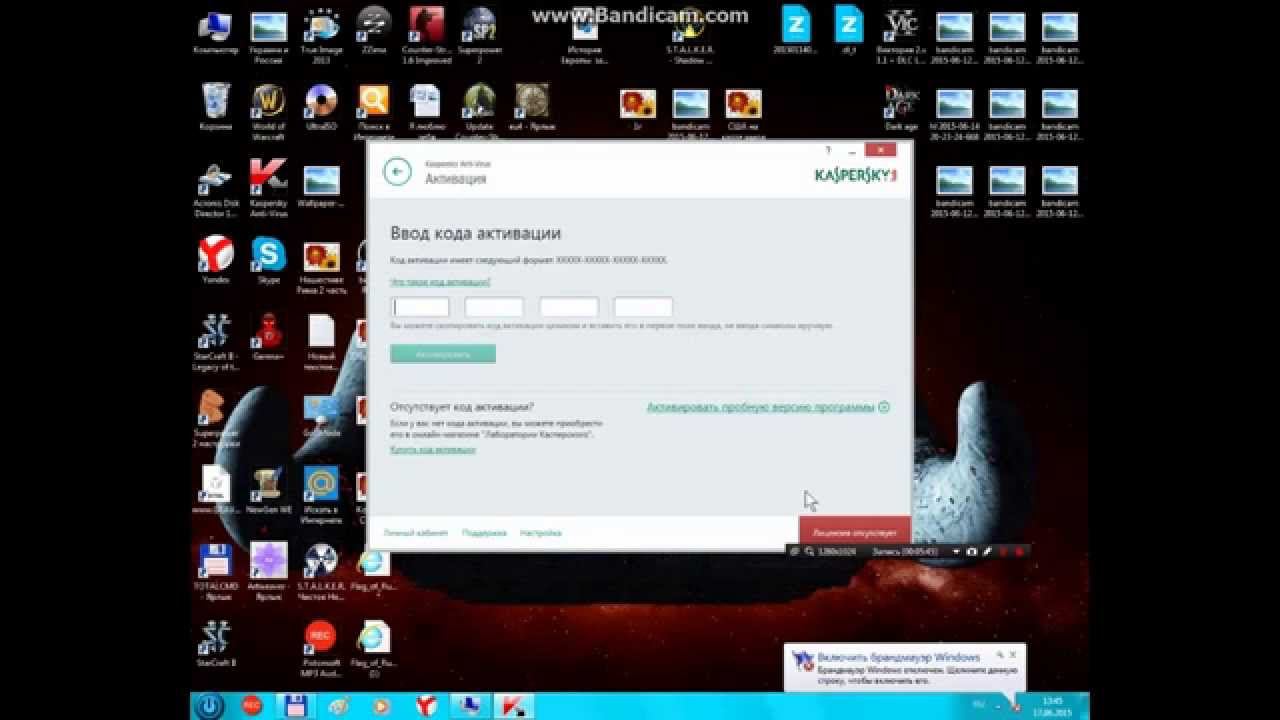This screenshot has width=1280, height=720.
Task: Click the pencil icon on recording bar
Action: point(987,551)
